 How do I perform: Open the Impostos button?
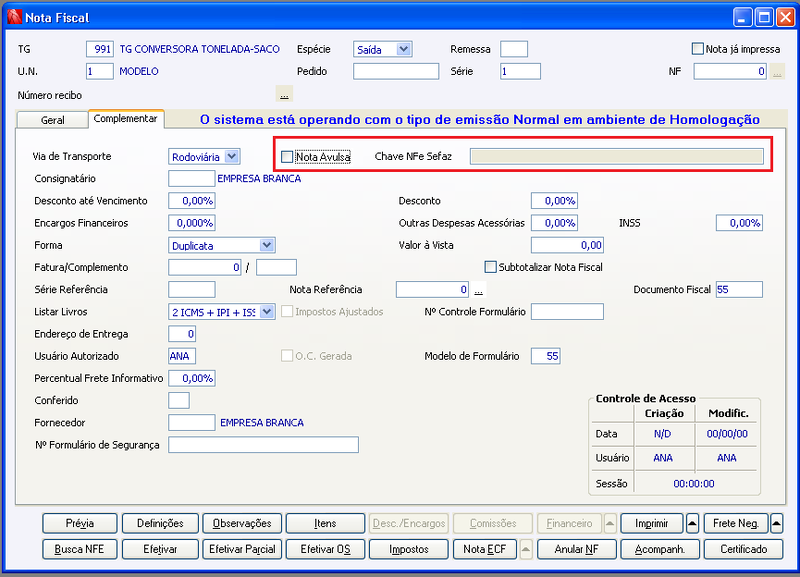click(x=409, y=549)
